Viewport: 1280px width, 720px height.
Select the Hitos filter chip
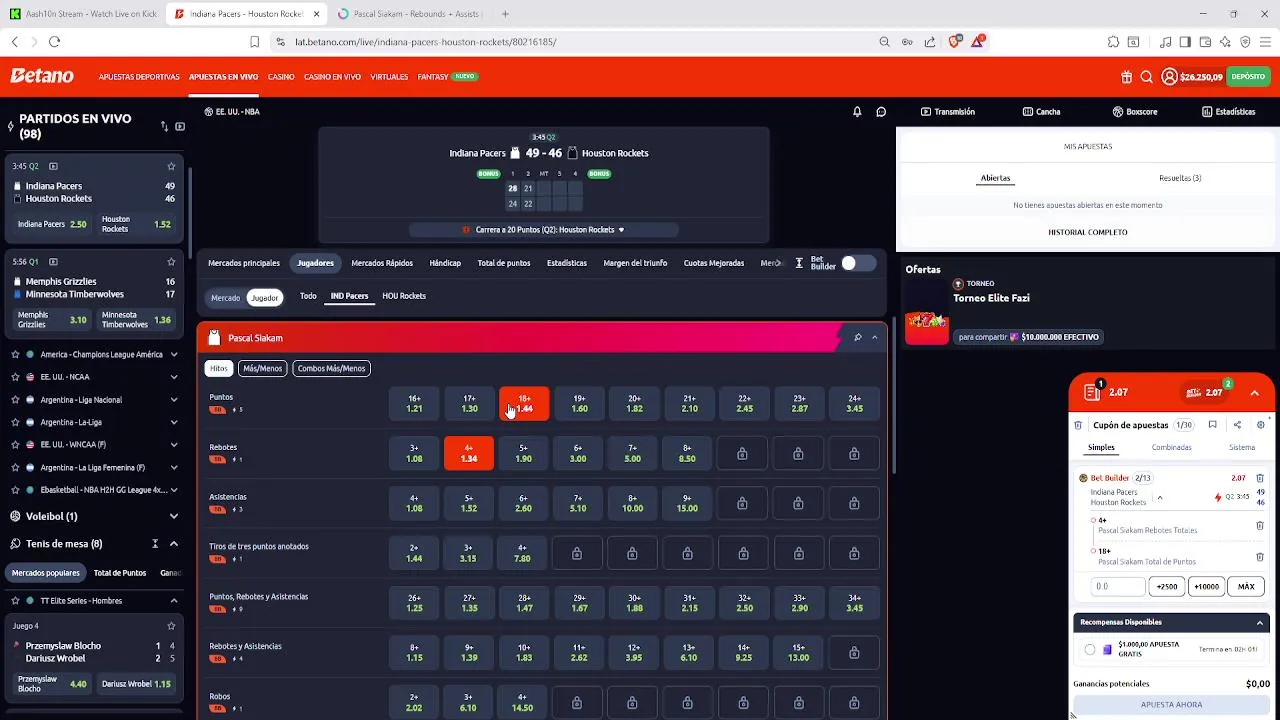pos(219,368)
